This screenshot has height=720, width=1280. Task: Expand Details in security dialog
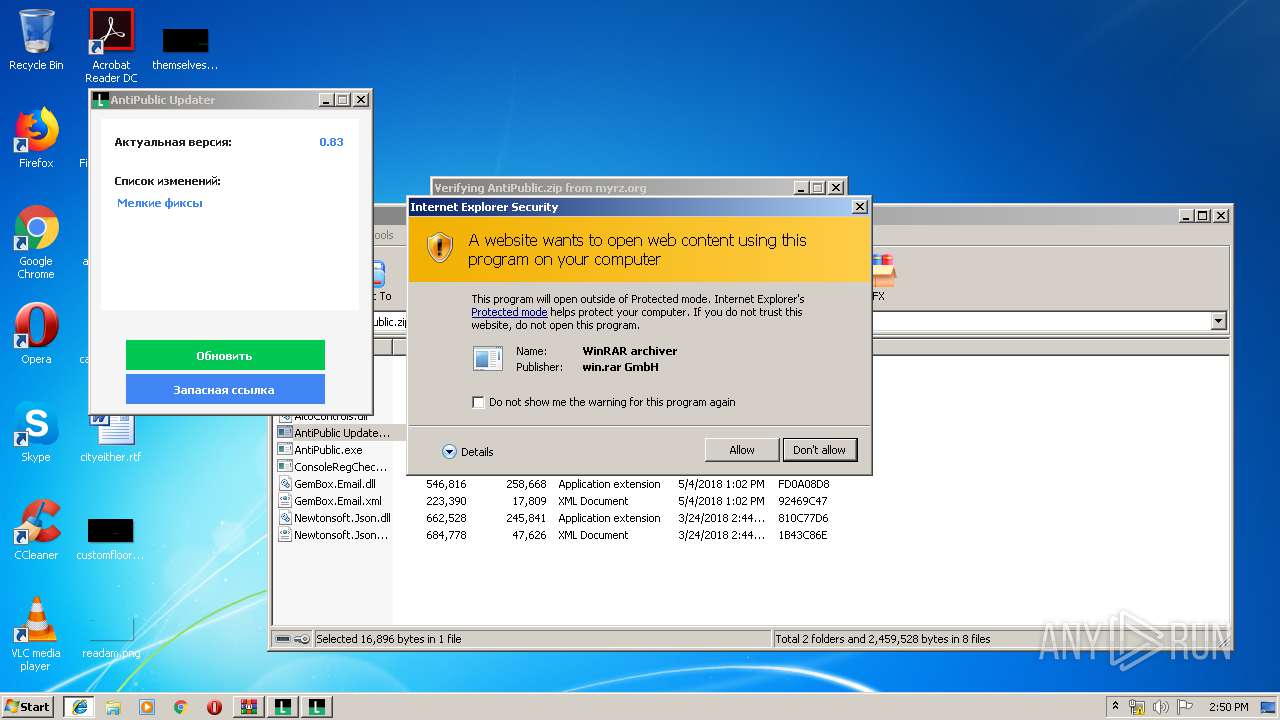click(x=468, y=452)
